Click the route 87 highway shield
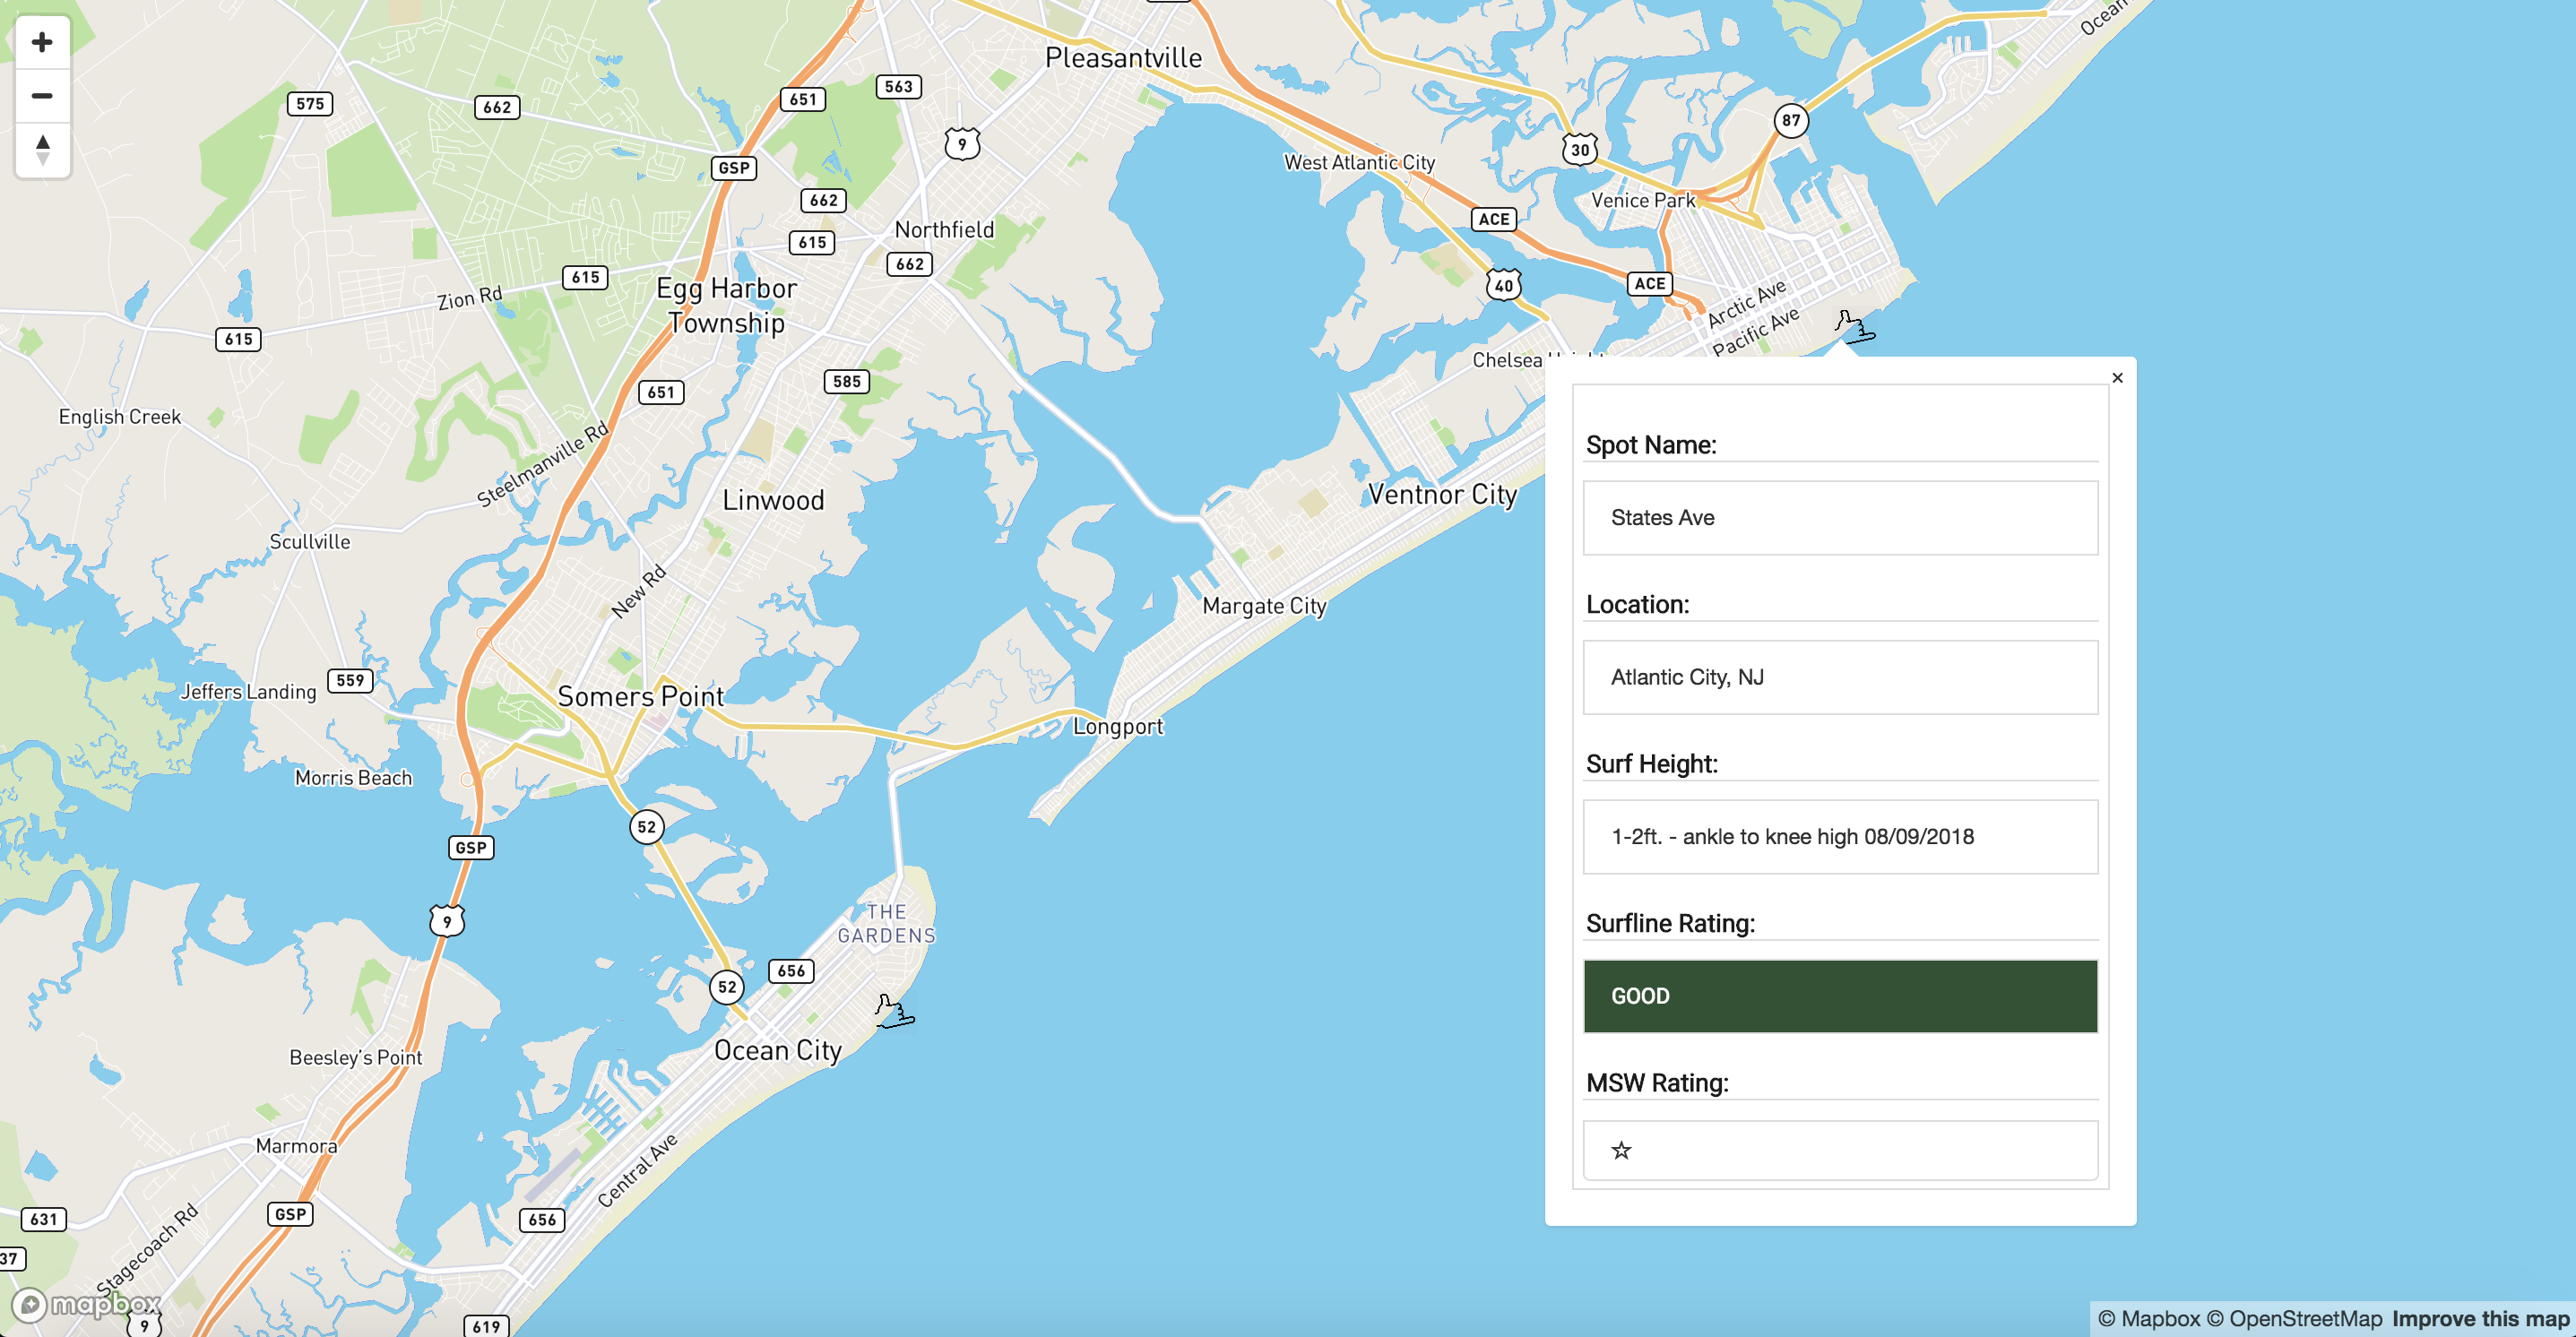Screen dimensions: 2576x1337 (x=1790, y=121)
